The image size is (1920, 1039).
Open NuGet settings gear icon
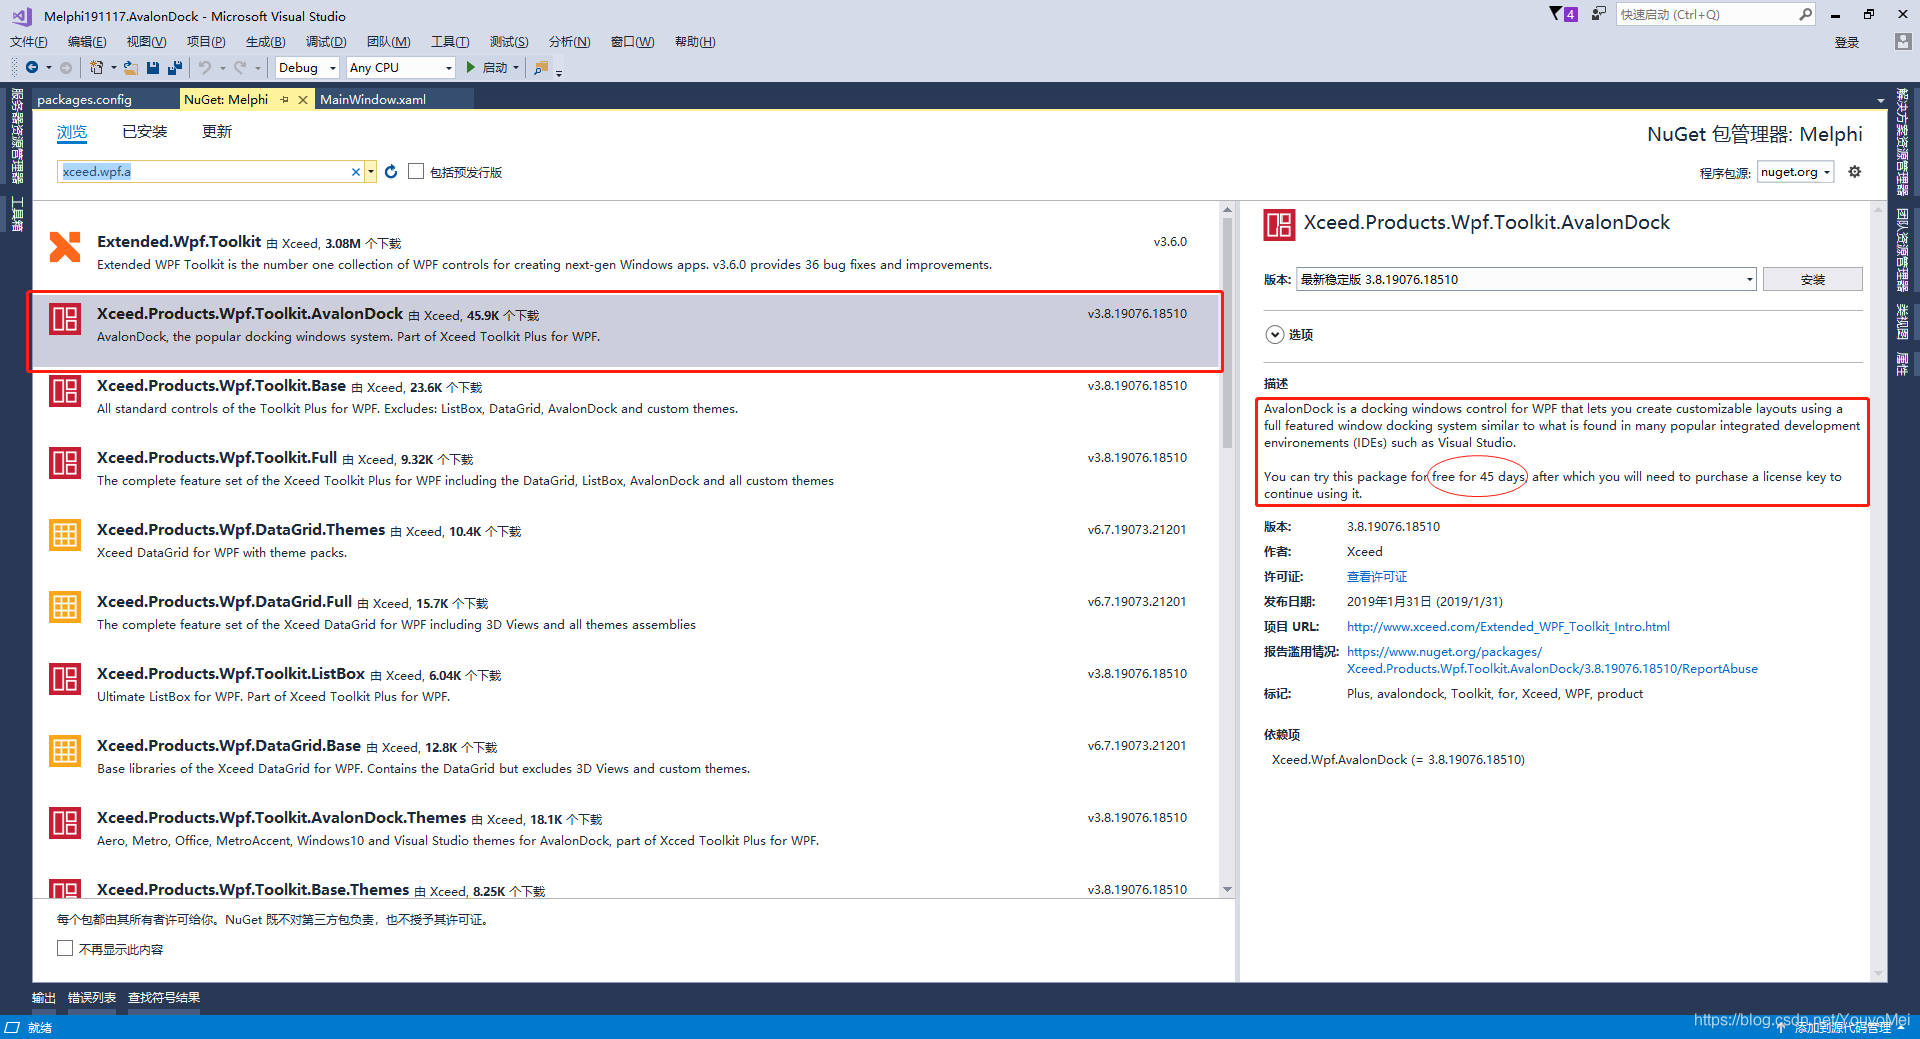pyautogui.click(x=1855, y=172)
